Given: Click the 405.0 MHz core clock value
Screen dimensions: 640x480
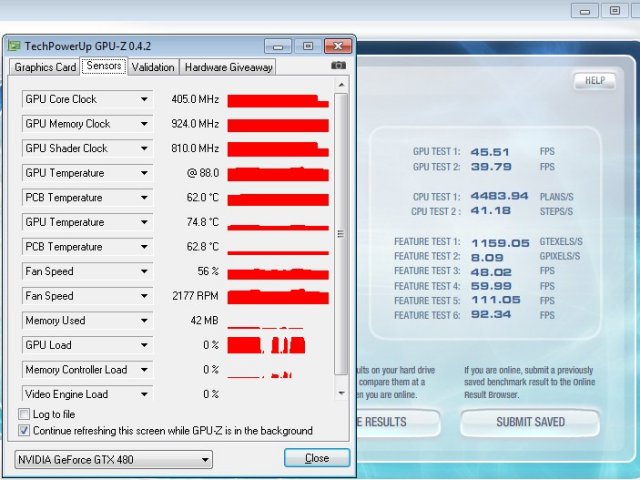Looking at the screenshot, I should click(x=195, y=99).
